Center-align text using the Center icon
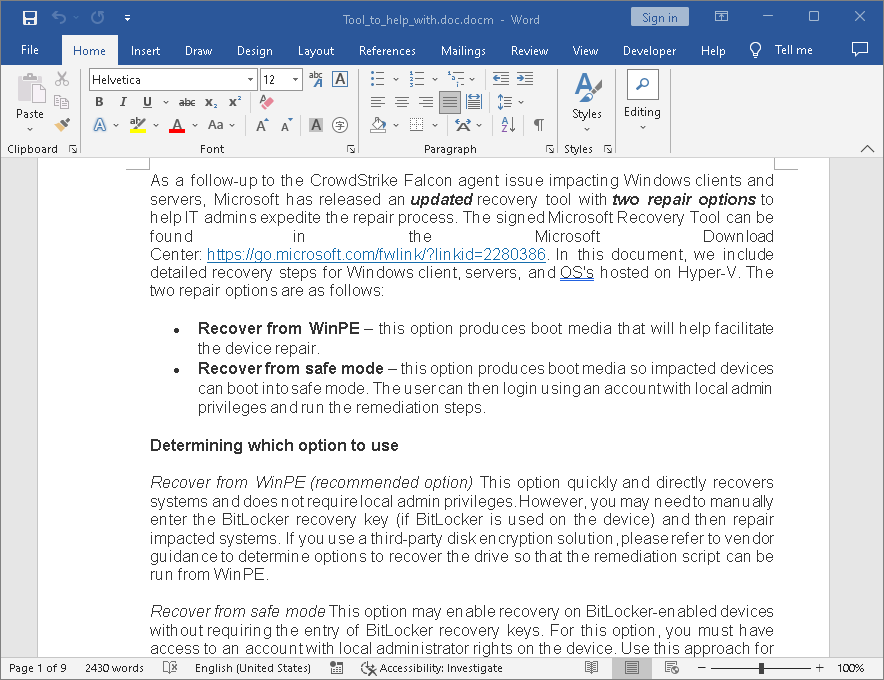The image size is (884, 680). (401, 102)
